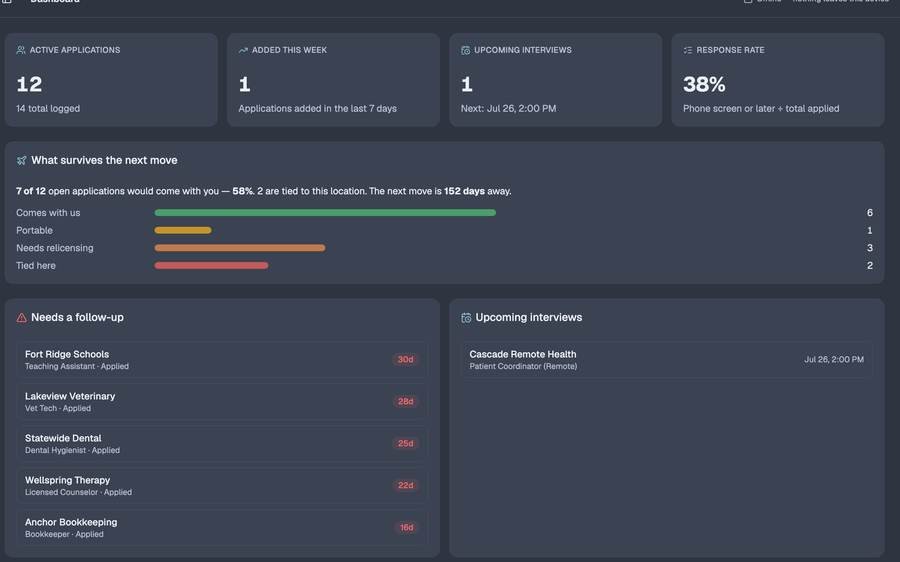Click the Needs relicensing count 3

coord(870,248)
